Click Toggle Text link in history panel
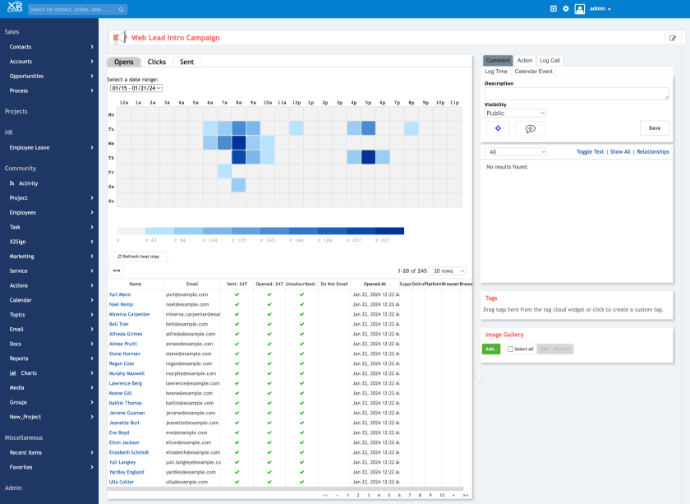This screenshot has width=690, height=504. 590,152
